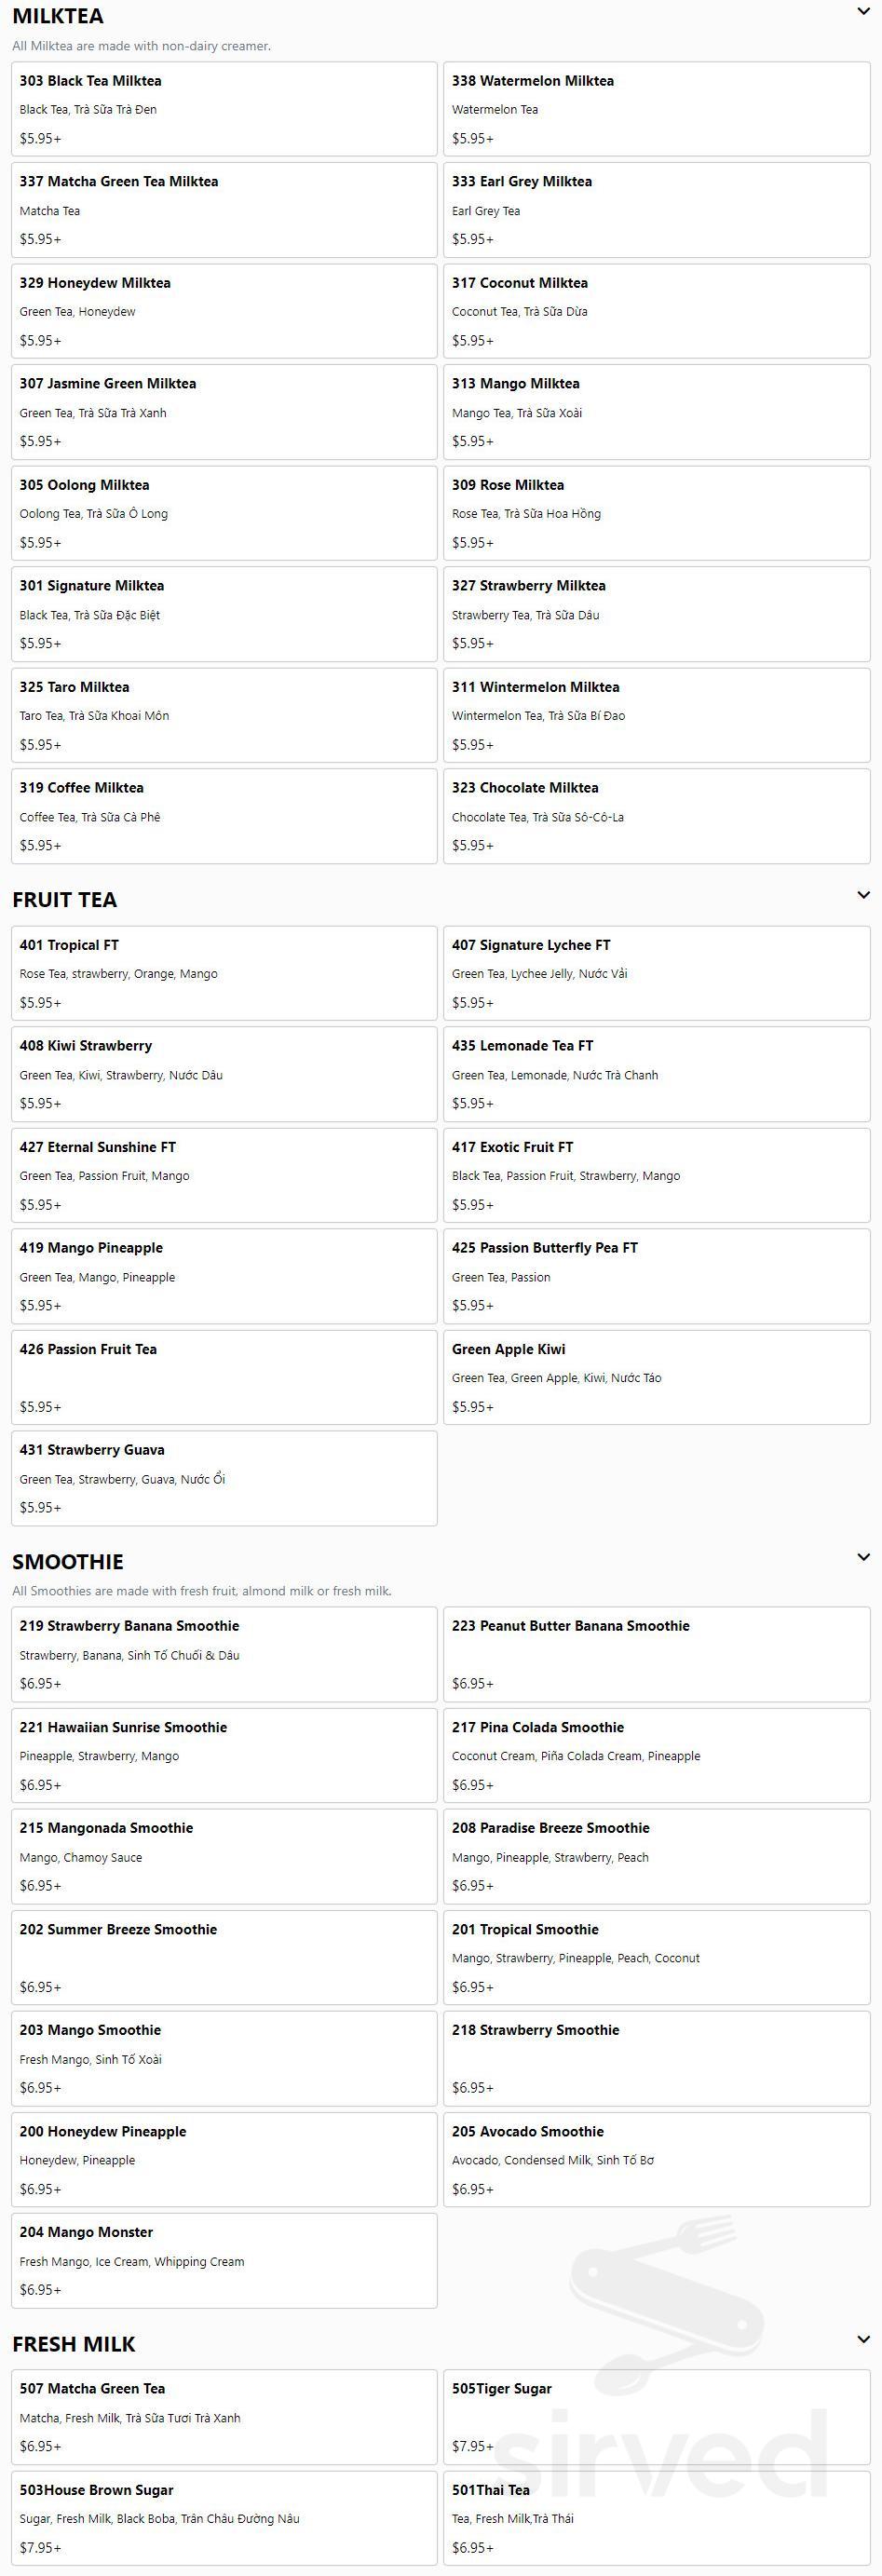Open 217 Pina Colada Smoothie card
Image resolution: width=882 pixels, height=2576 pixels.
[x=657, y=1755]
